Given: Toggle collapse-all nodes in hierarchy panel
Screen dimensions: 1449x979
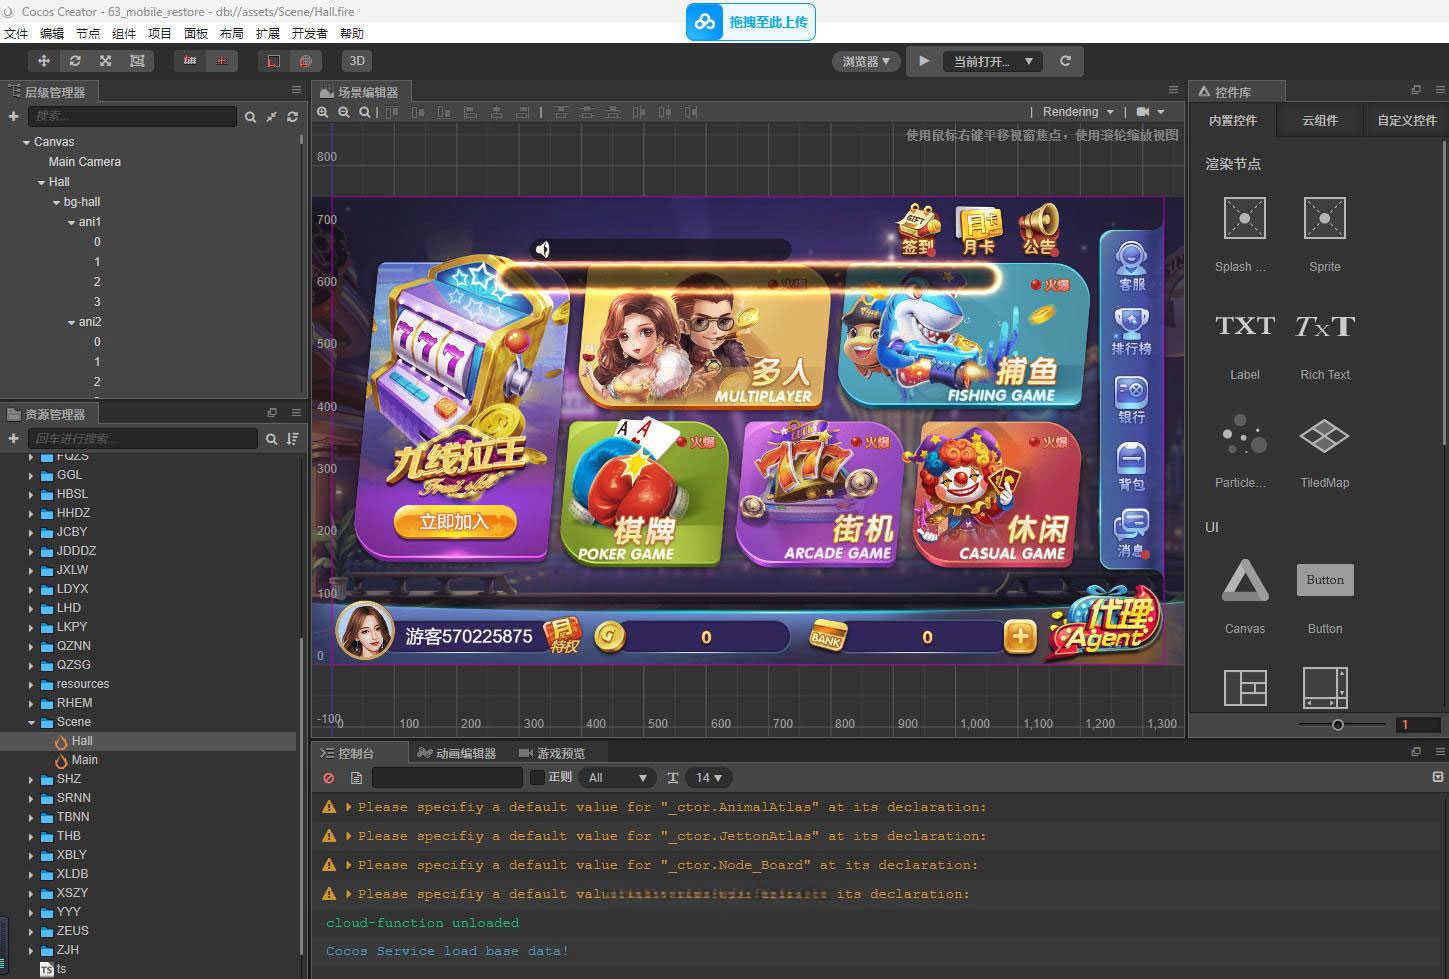Looking at the screenshot, I should pyautogui.click(x=271, y=117).
